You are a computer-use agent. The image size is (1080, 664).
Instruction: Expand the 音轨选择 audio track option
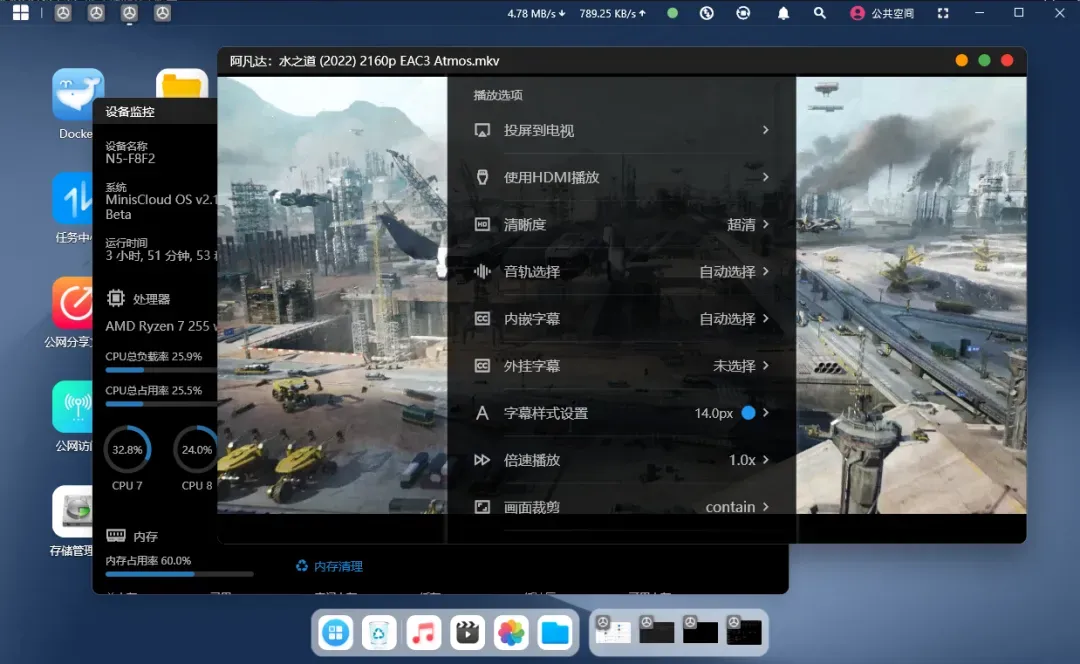point(621,272)
